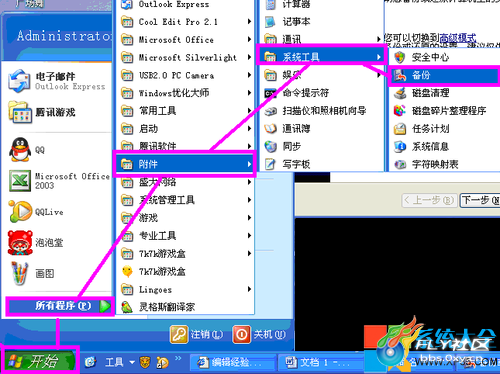Viewport: 500px width, 374px height.
Task: Open Microsoft Office 2003 Excel icon
Action: pos(20,181)
